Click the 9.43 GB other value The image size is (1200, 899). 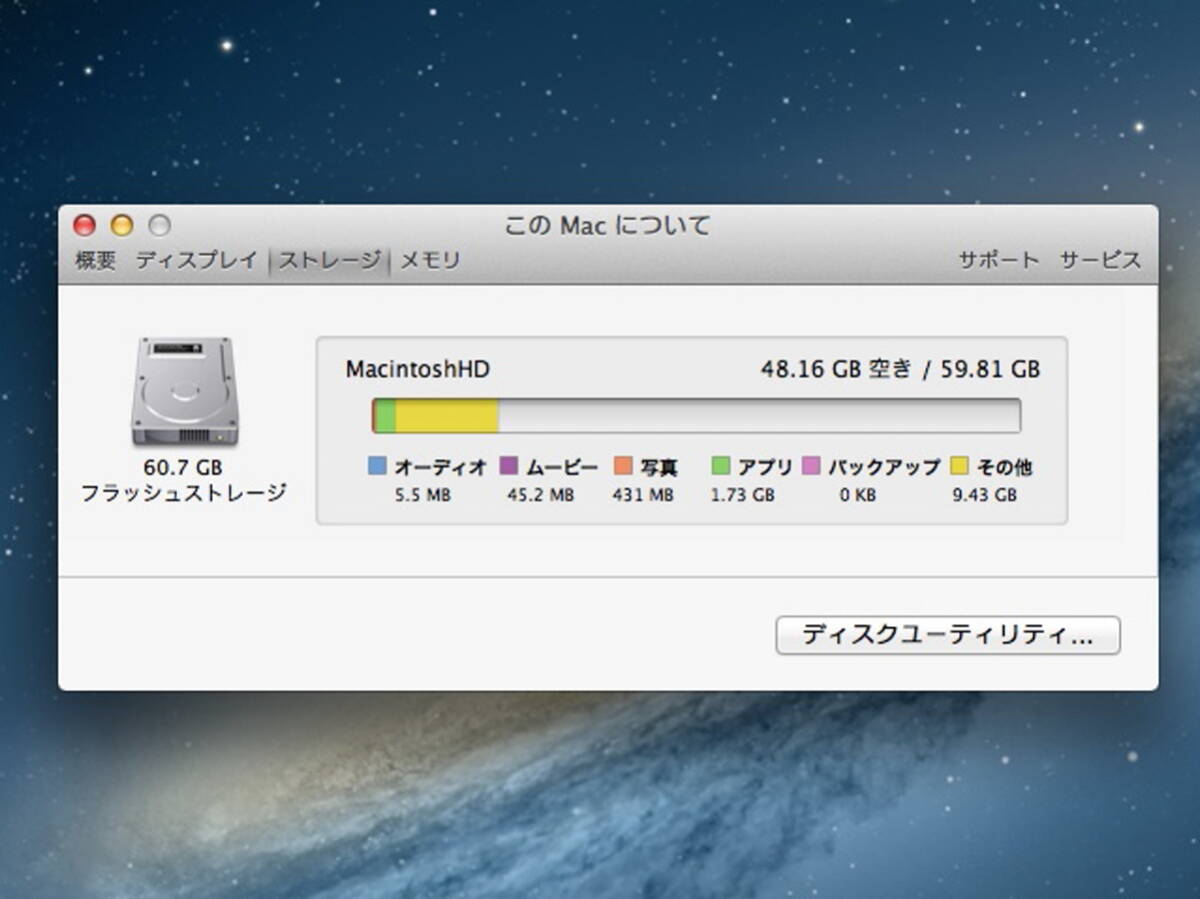[x=984, y=495]
